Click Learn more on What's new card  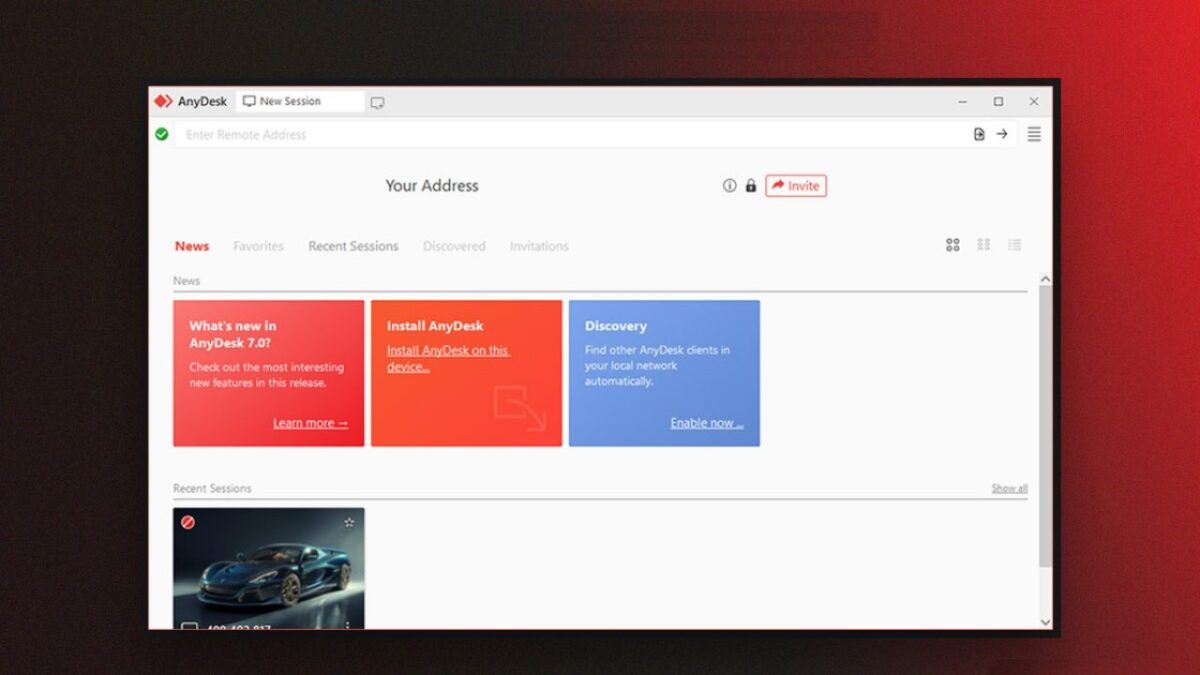[x=310, y=423]
